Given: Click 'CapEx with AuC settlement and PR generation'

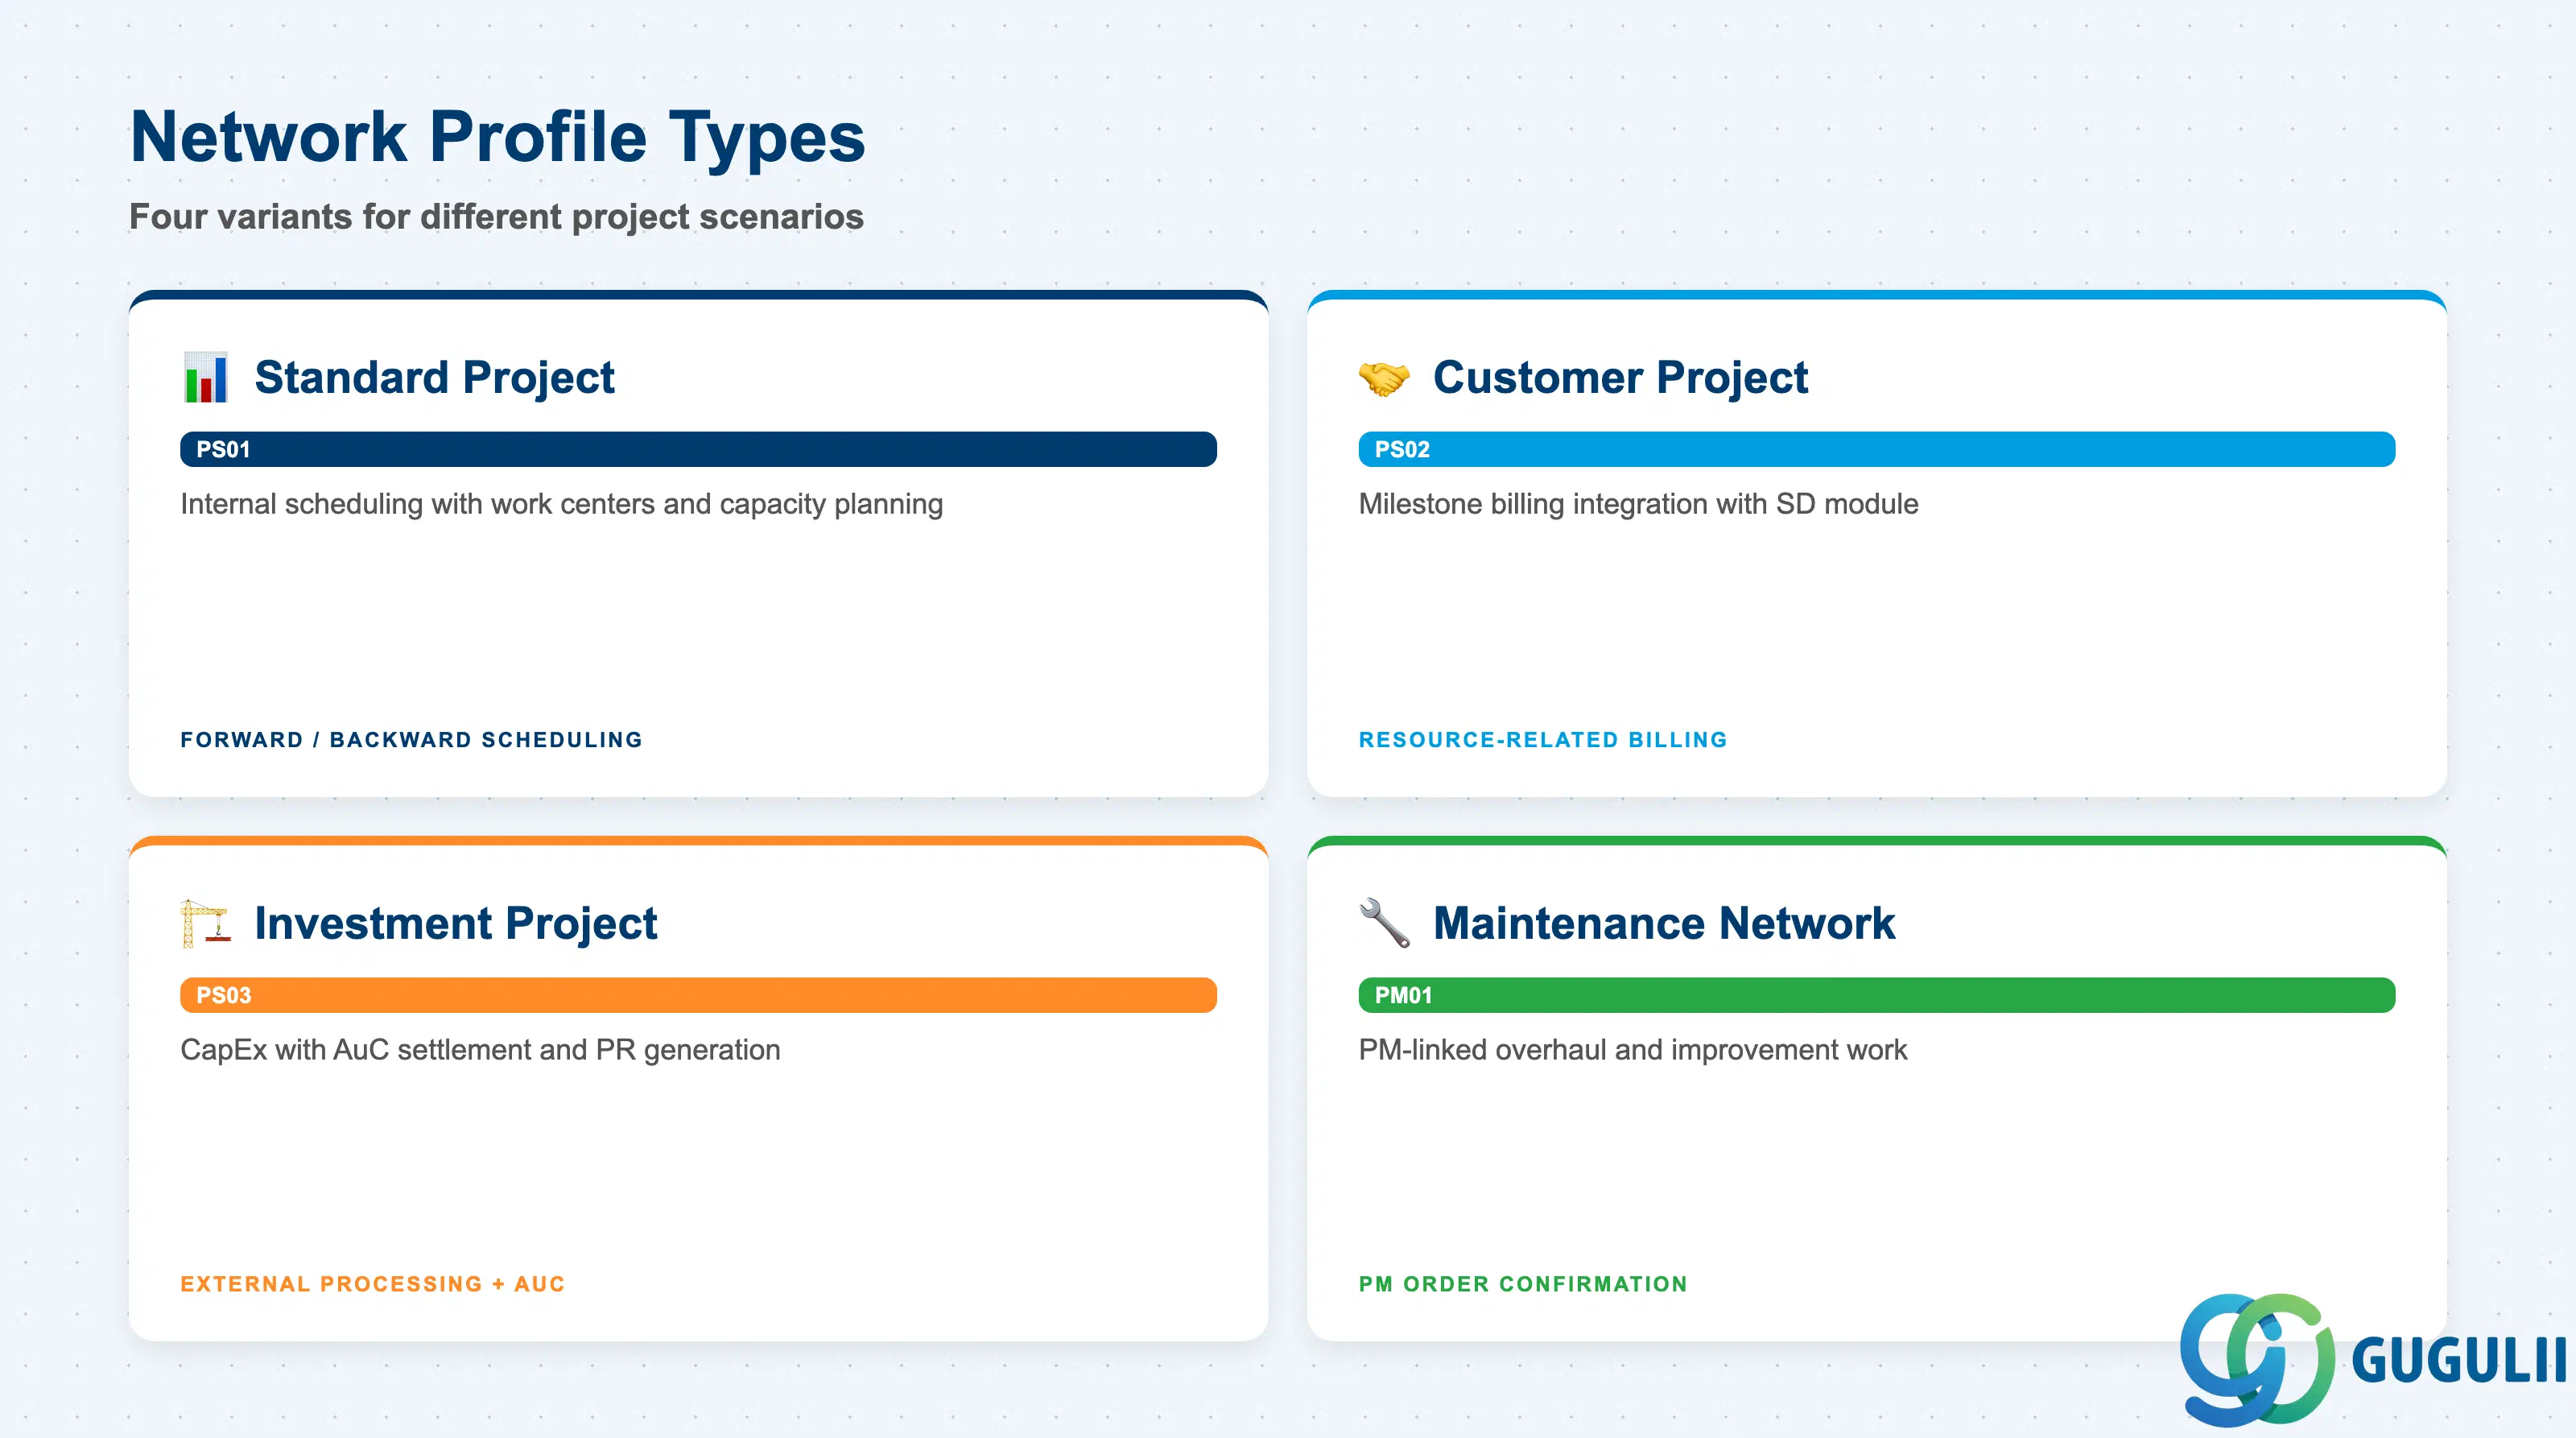Looking at the screenshot, I should click(x=480, y=1050).
